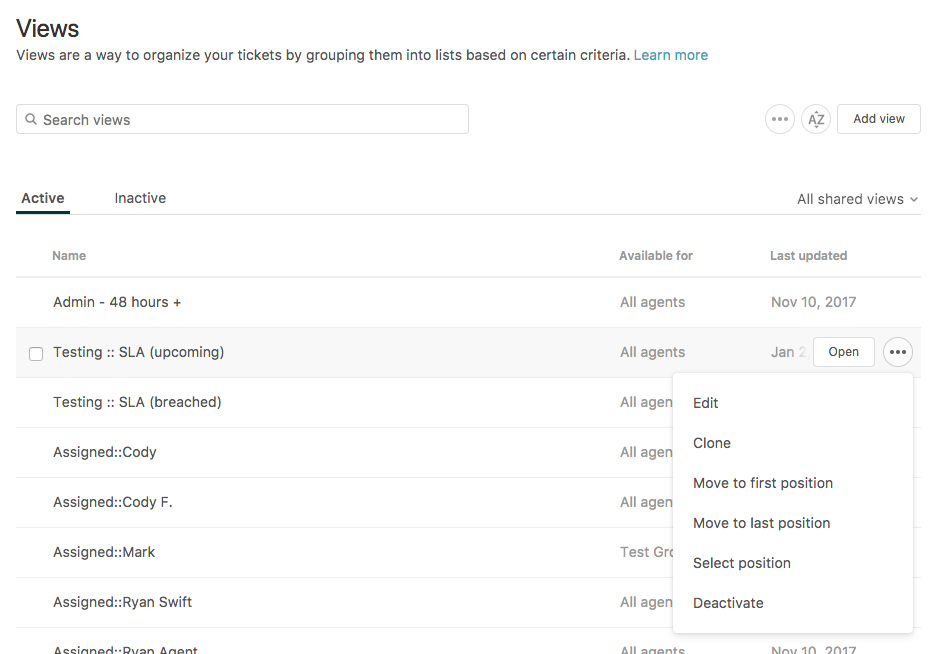Click the search magnifier icon
Image resolution: width=933 pixels, height=654 pixels.
pyautogui.click(x=31, y=120)
